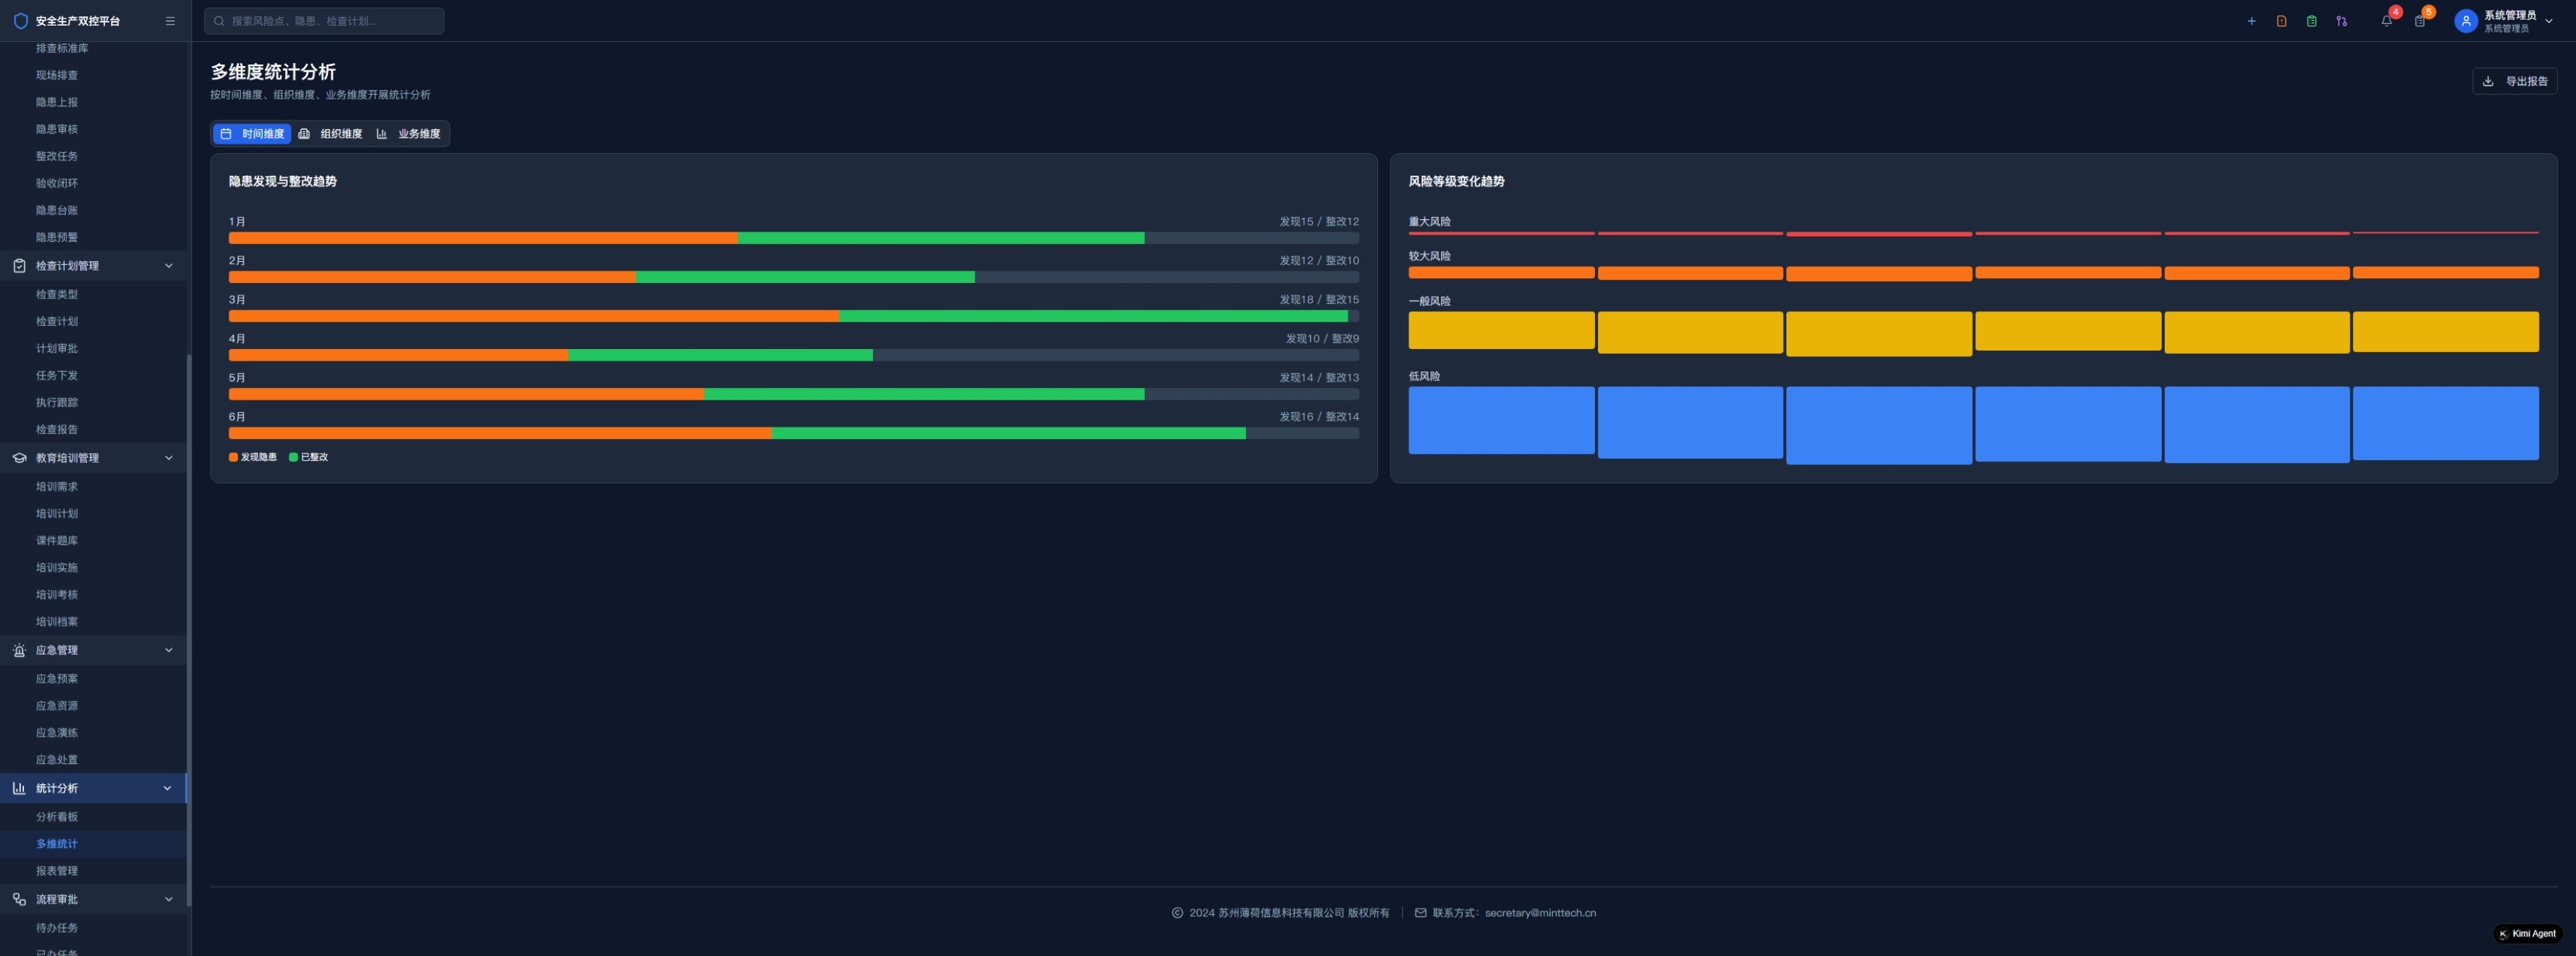Click the orange file alert icon
2576x956 pixels.
coord(2281,21)
